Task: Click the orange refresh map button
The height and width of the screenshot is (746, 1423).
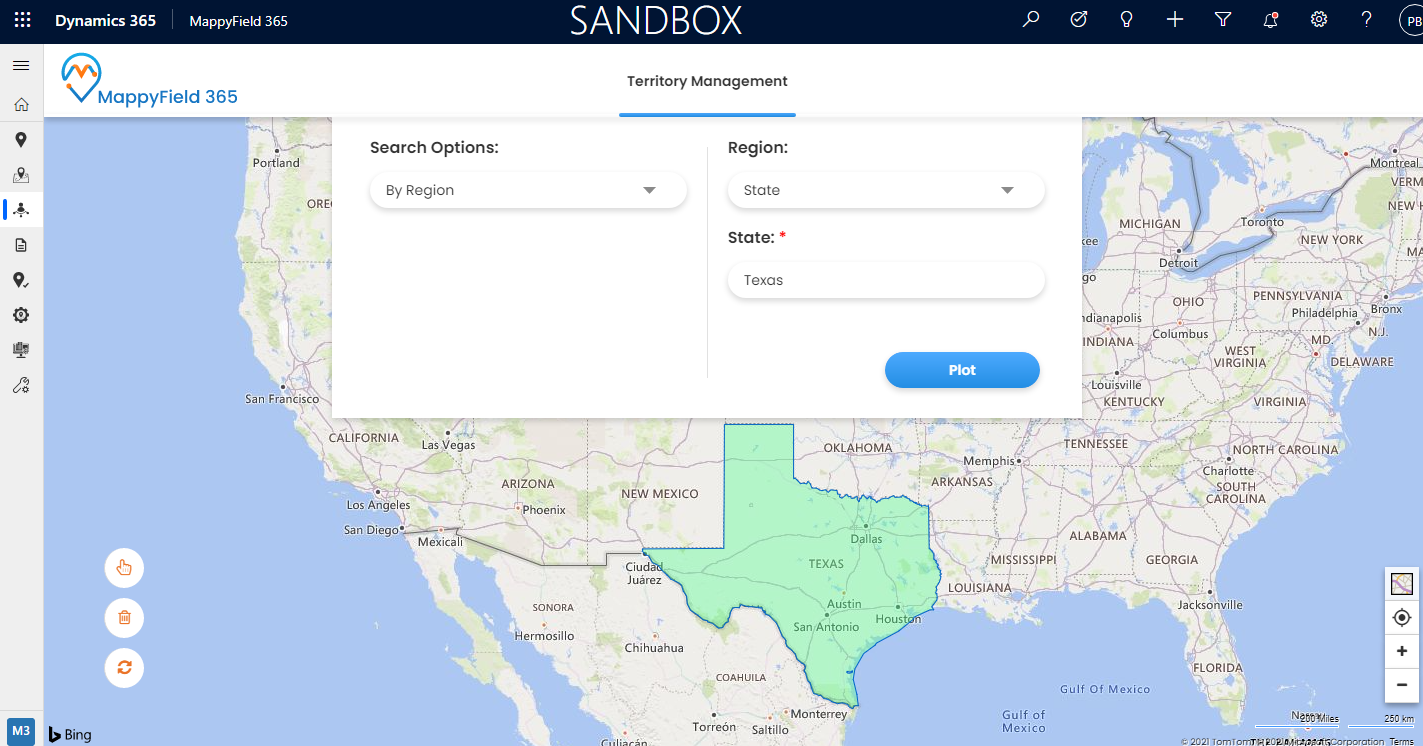Action: (x=124, y=667)
